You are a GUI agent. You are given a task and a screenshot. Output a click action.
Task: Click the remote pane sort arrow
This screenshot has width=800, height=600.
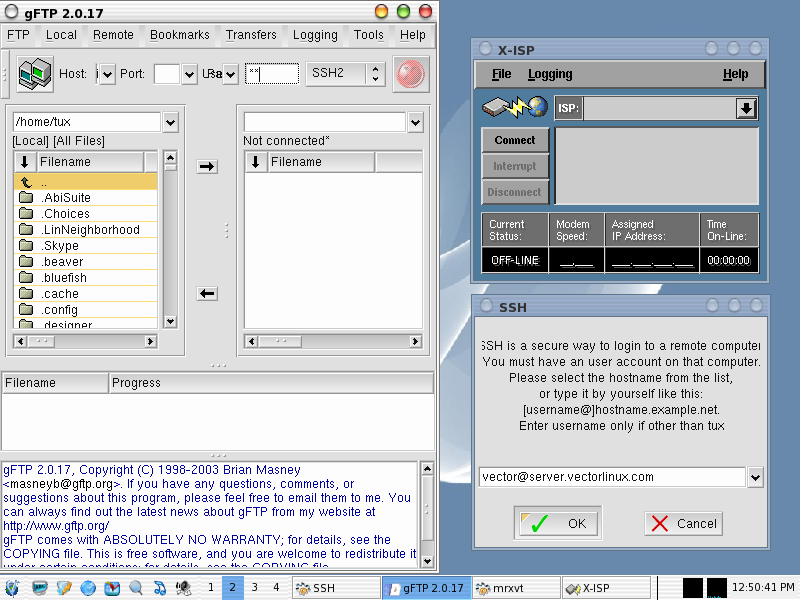point(256,162)
